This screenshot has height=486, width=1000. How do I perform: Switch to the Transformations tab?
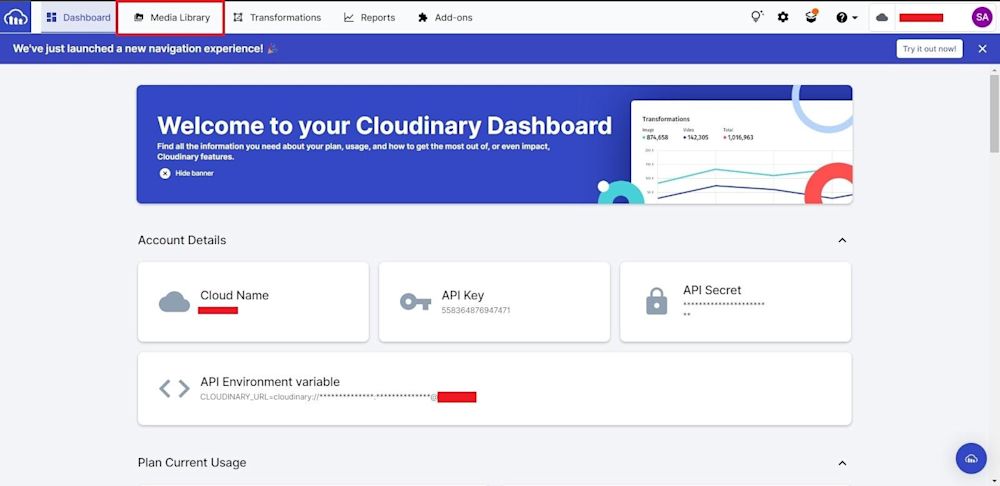(277, 17)
